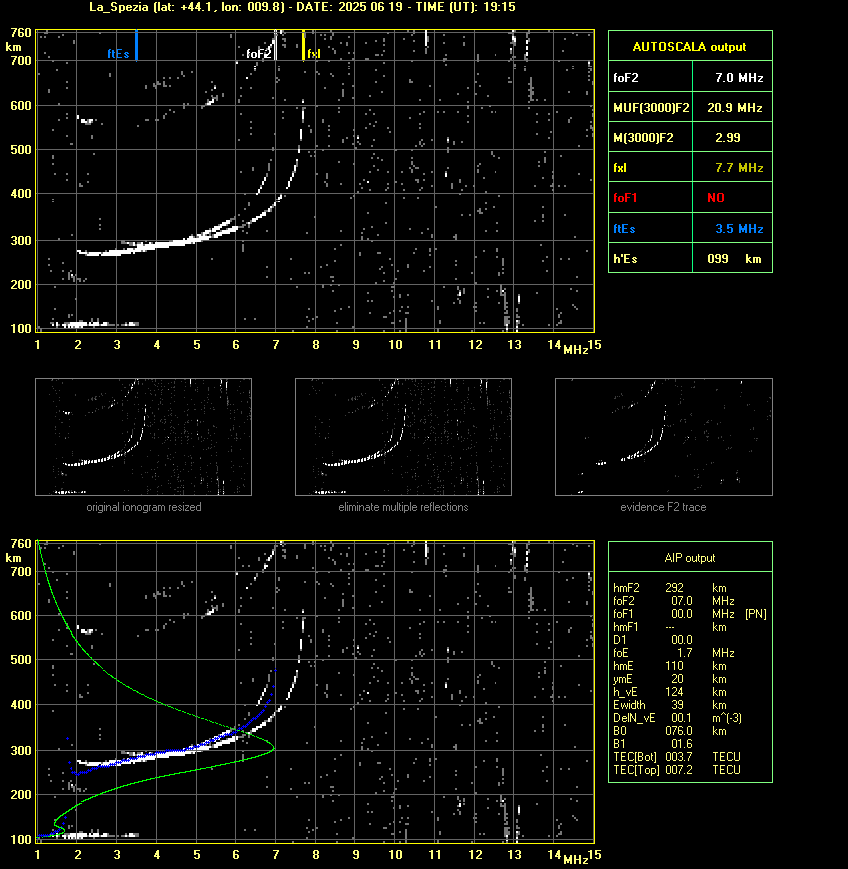Select the AUTOSCALA output header
848x869 pixels.
point(690,47)
